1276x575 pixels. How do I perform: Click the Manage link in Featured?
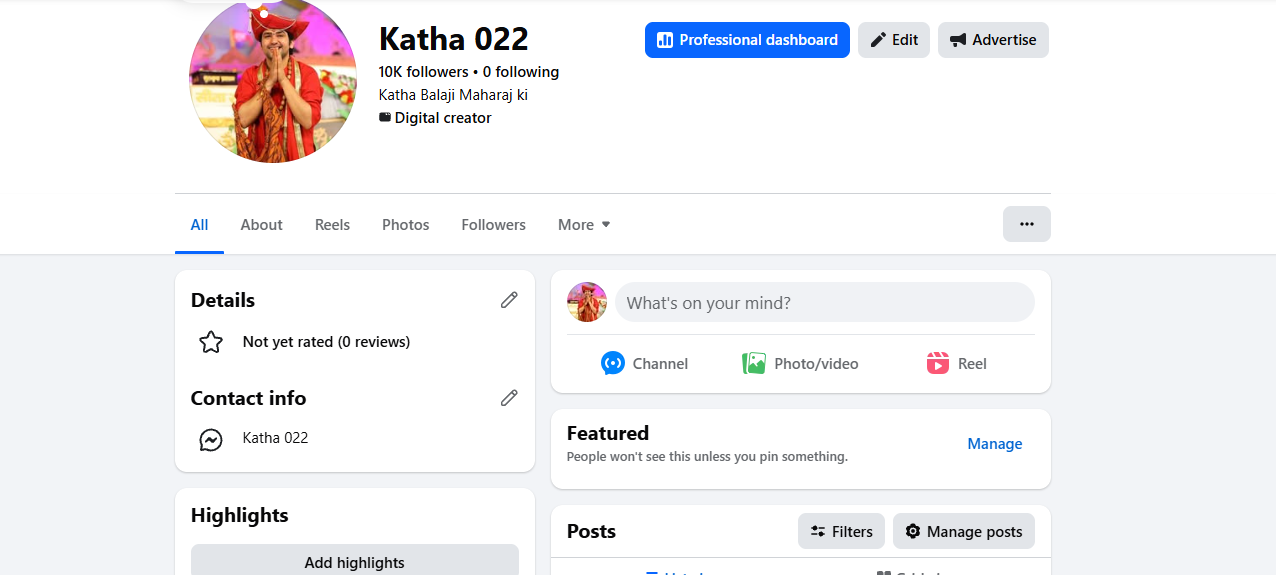pyautogui.click(x=995, y=444)
